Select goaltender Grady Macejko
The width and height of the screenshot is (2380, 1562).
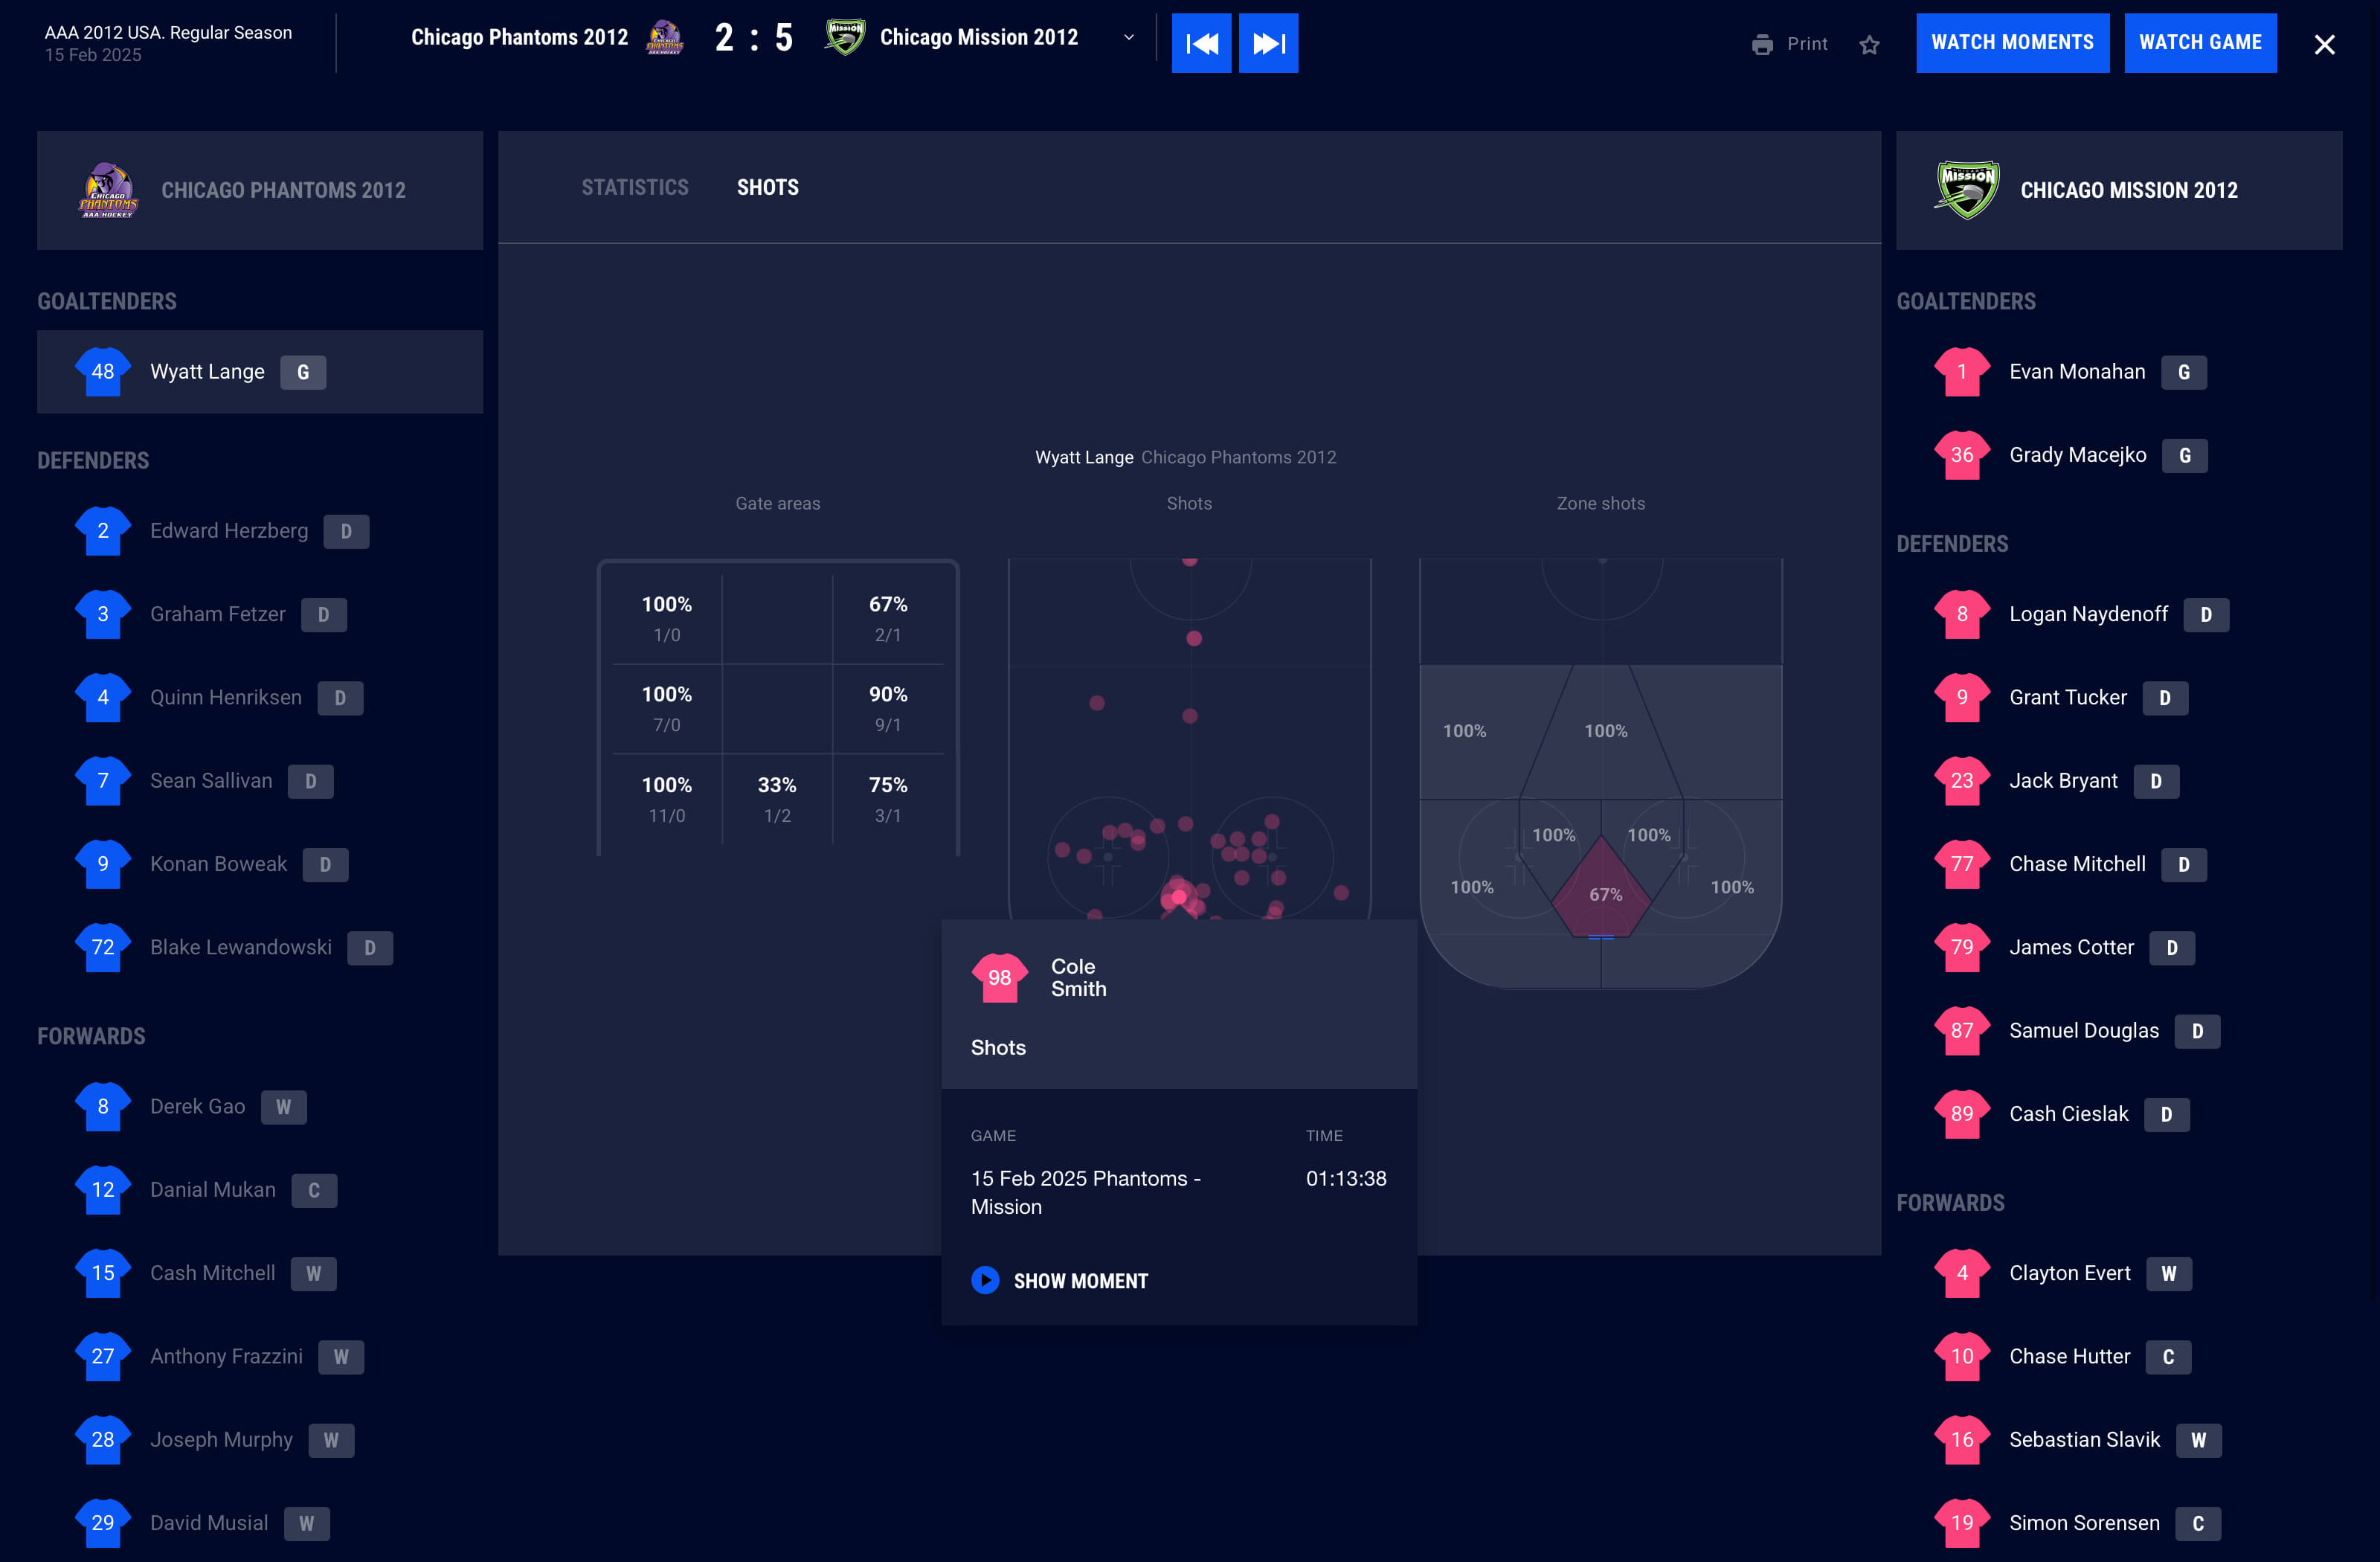pyautogui.click(x=2077, y=455)
